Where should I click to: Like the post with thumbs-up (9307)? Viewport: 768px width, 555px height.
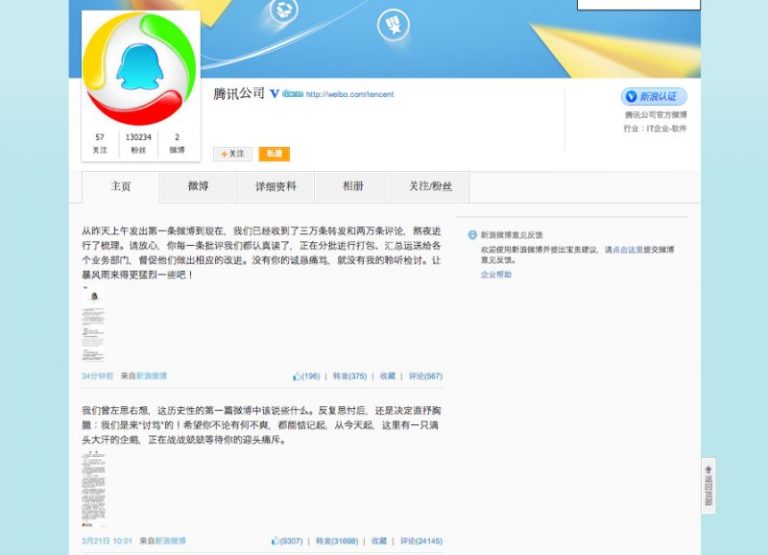click(x=287, y=541)
